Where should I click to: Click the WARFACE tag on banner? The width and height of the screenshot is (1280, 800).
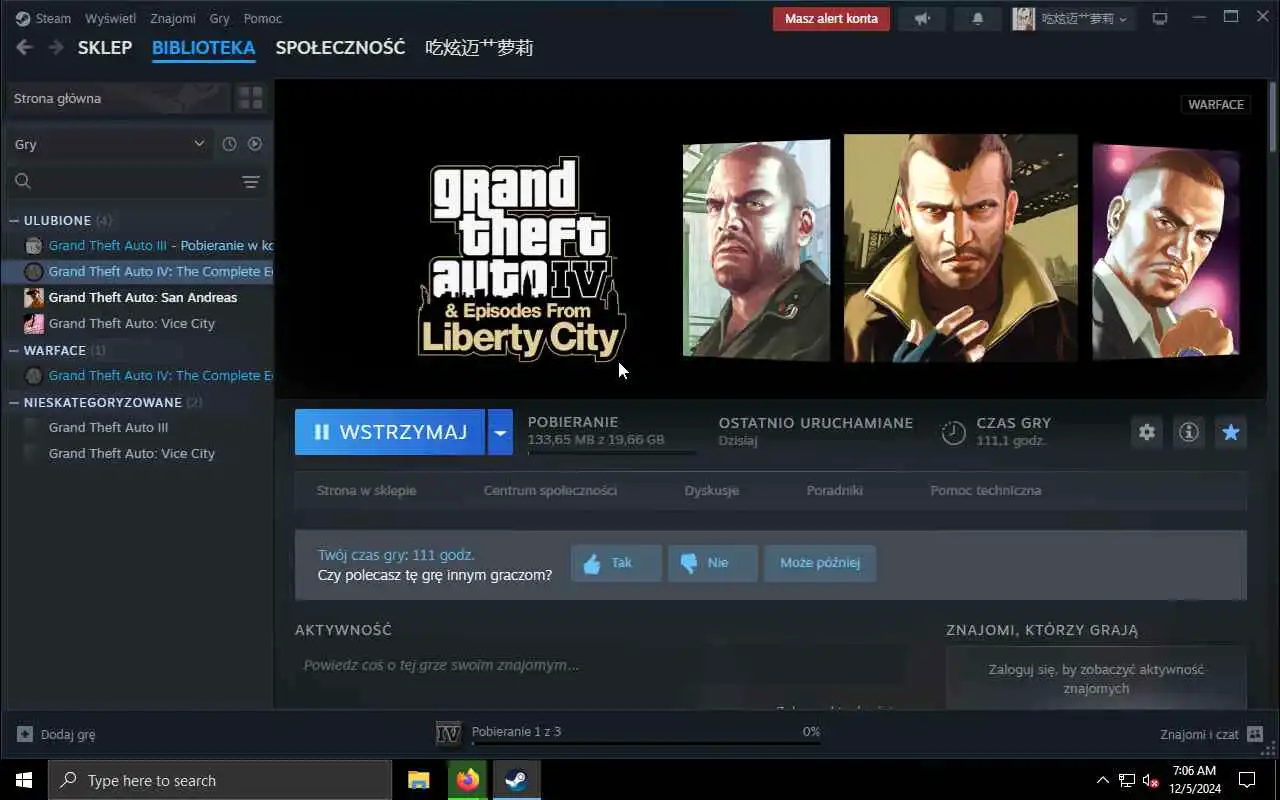pos(1215,104)
